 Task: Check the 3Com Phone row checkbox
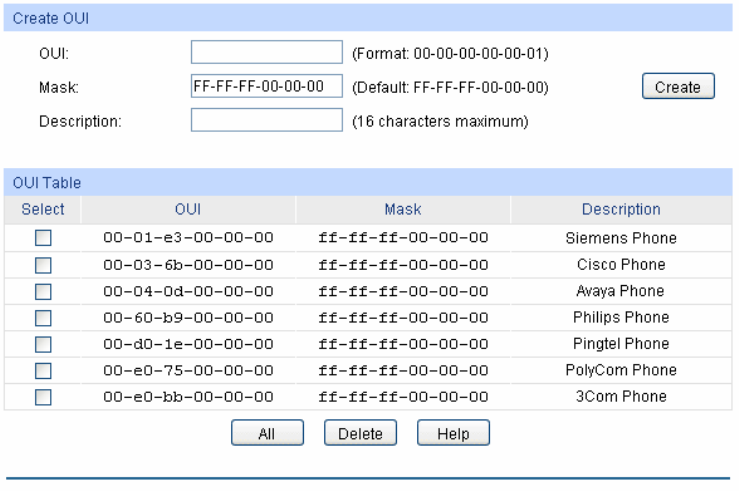[43, 396]
